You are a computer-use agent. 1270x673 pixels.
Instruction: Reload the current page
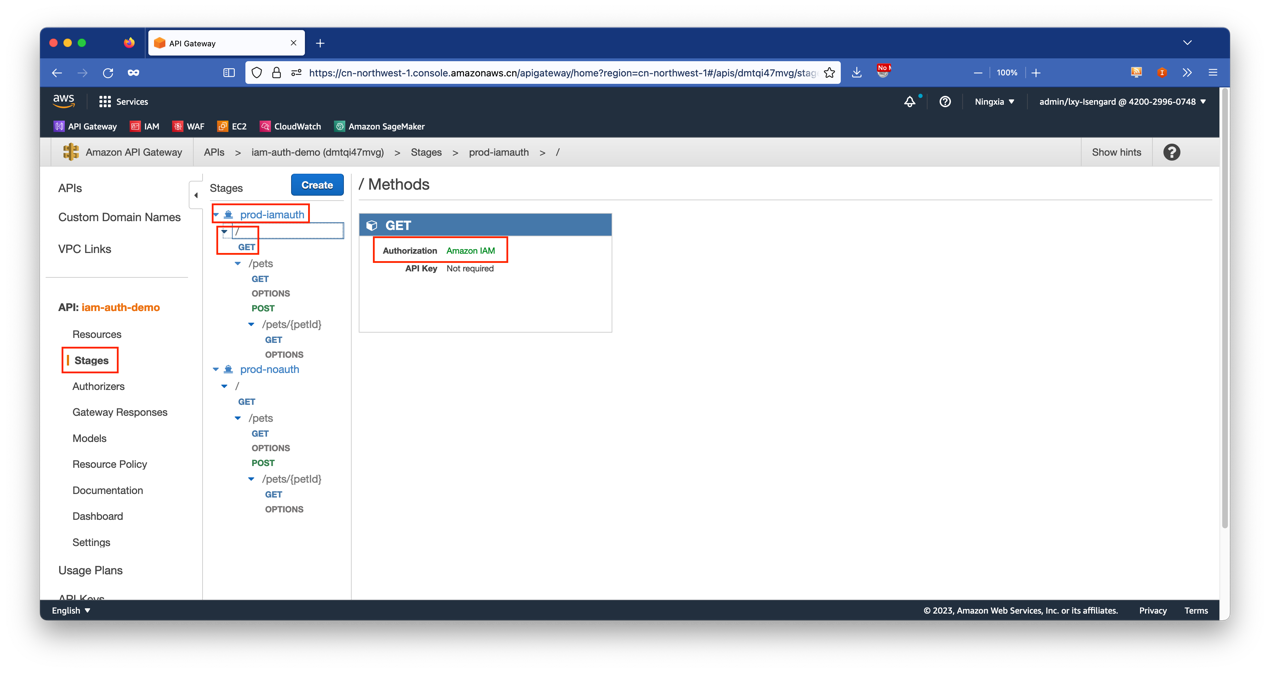[x=108, y=73]
